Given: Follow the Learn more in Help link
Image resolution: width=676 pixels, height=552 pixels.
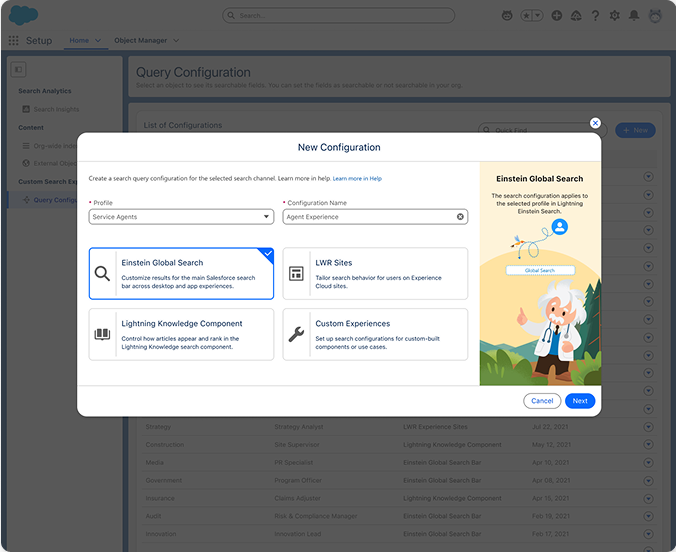Looking at the screenshot, I should [357, 178].
